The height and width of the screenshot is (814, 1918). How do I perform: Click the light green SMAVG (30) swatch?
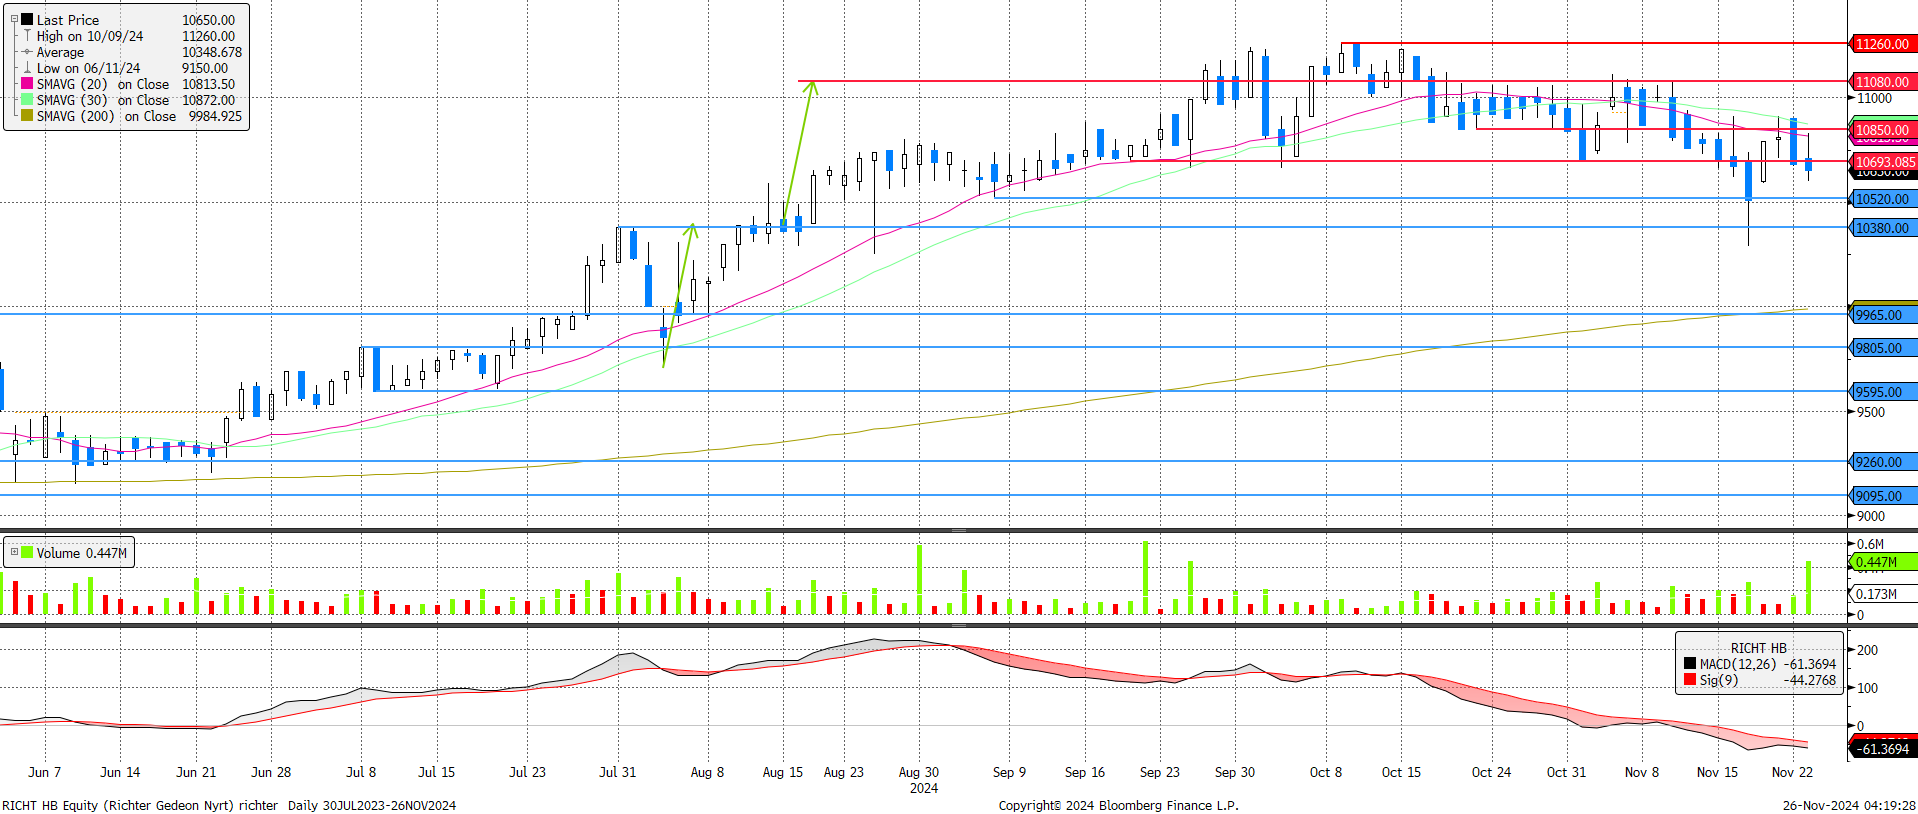[x=27, y=99]
